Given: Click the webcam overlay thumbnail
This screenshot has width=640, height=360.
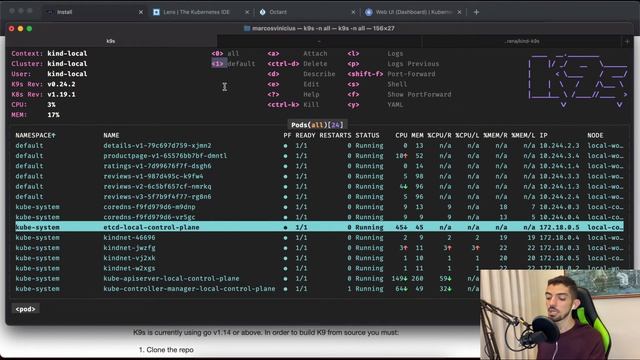Looking at the screenshot, I should tap(560, 314).
